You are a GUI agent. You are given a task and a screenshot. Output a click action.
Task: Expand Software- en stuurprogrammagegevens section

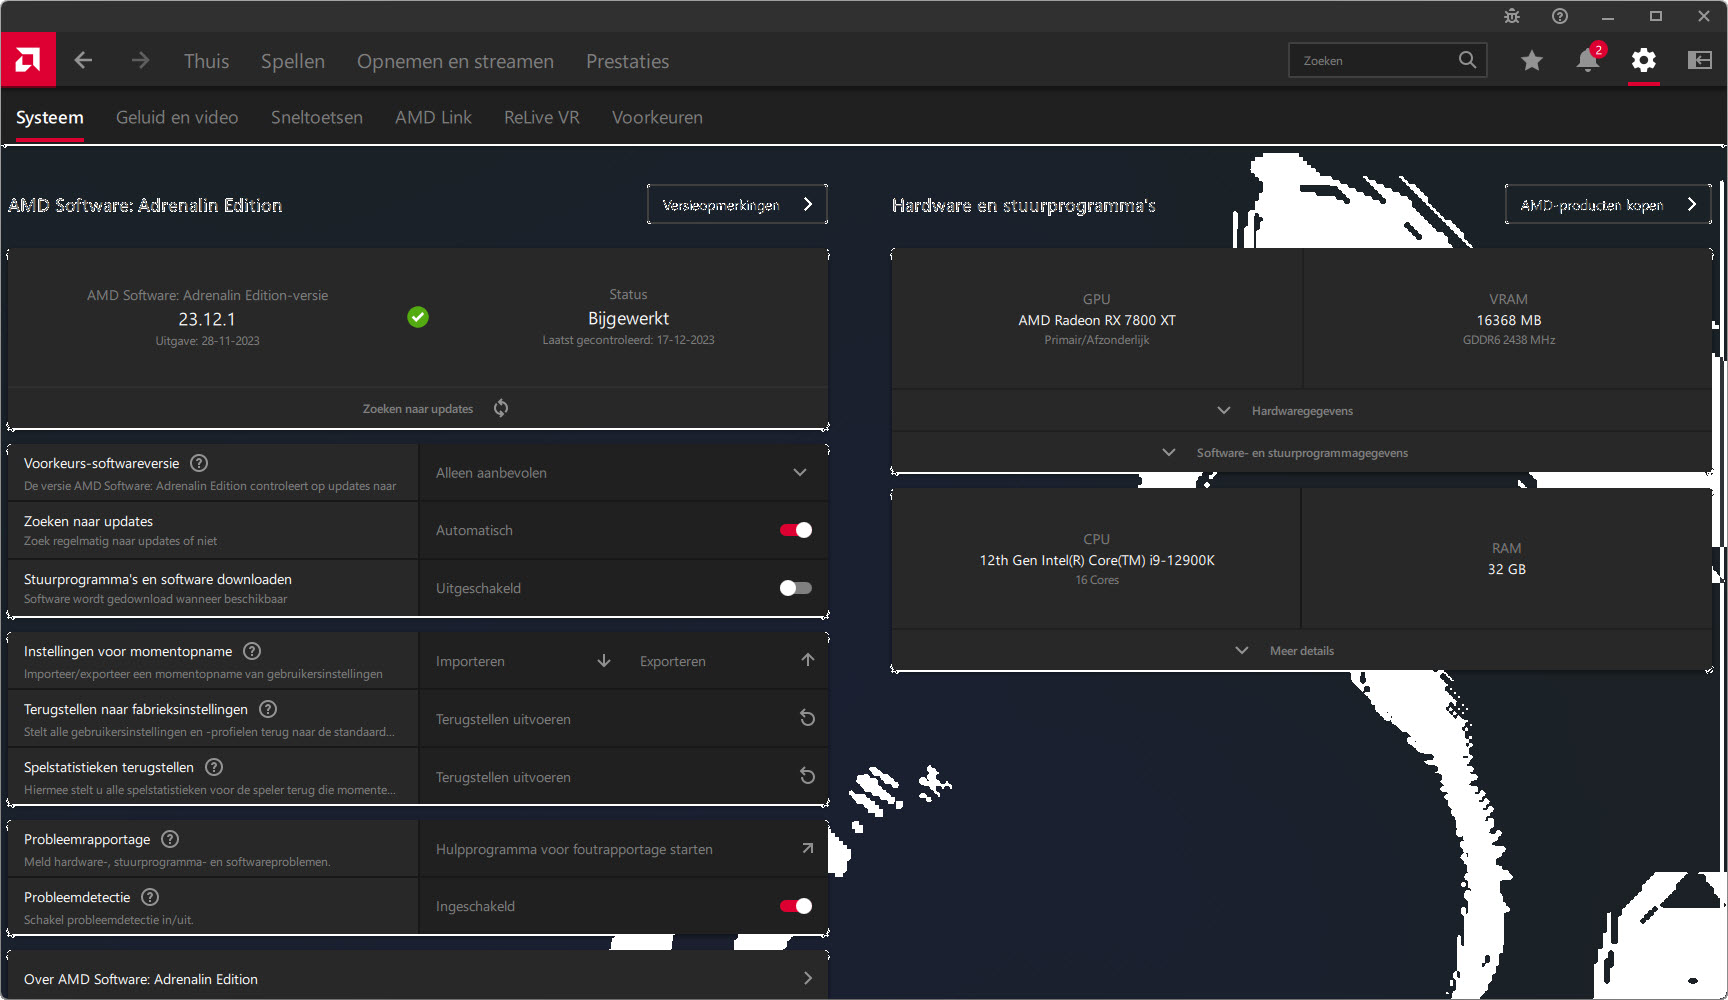click(x=1301, y=452)
